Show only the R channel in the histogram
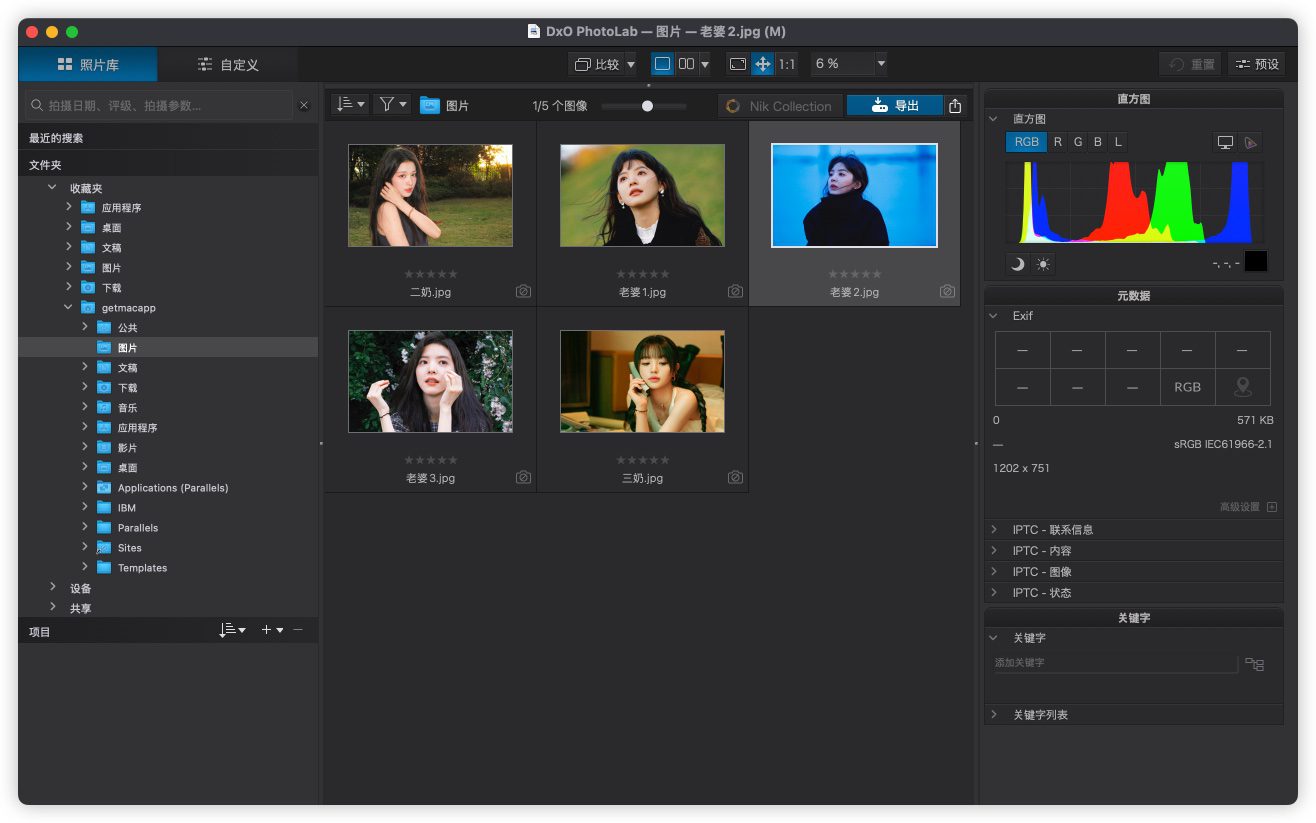This screenshot has width=1316, height=823. pos(1058,142)
